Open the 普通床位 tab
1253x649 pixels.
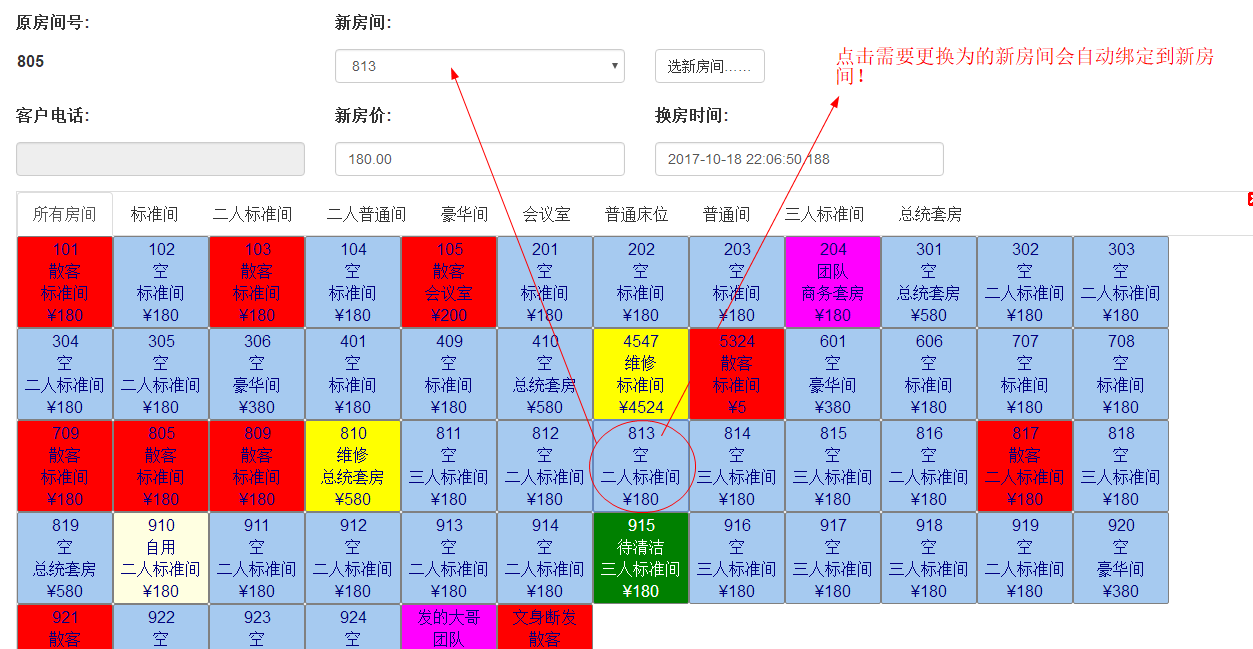pyautogui.click(x=637, y=214)
